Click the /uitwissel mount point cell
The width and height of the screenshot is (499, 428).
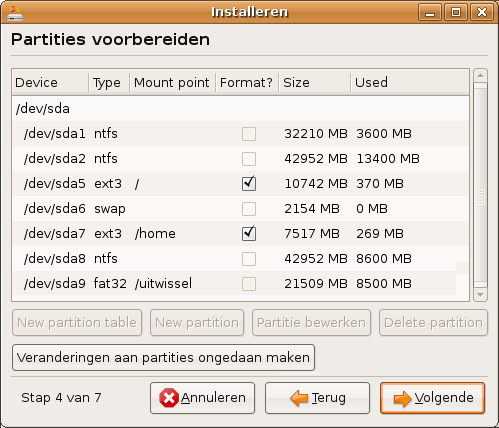163,284
